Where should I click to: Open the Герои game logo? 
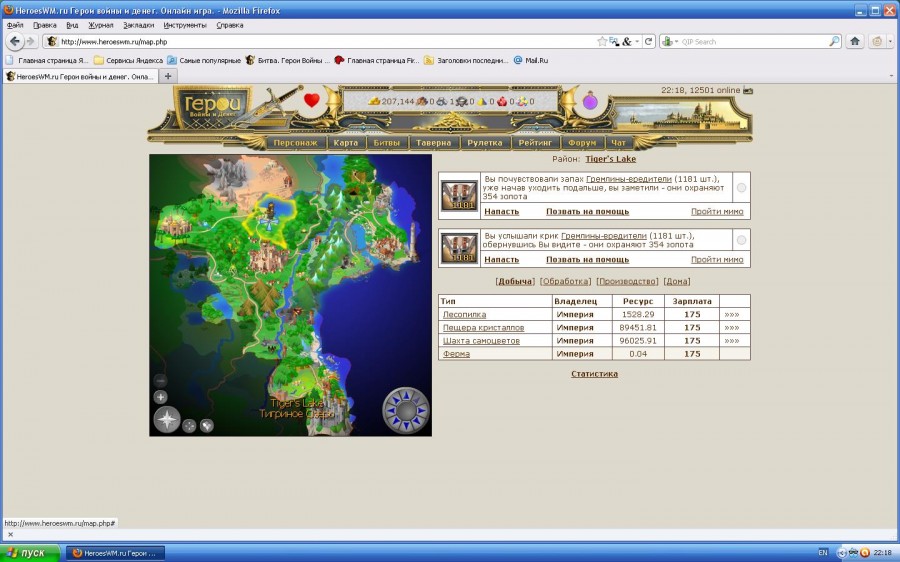pos(212,107)
